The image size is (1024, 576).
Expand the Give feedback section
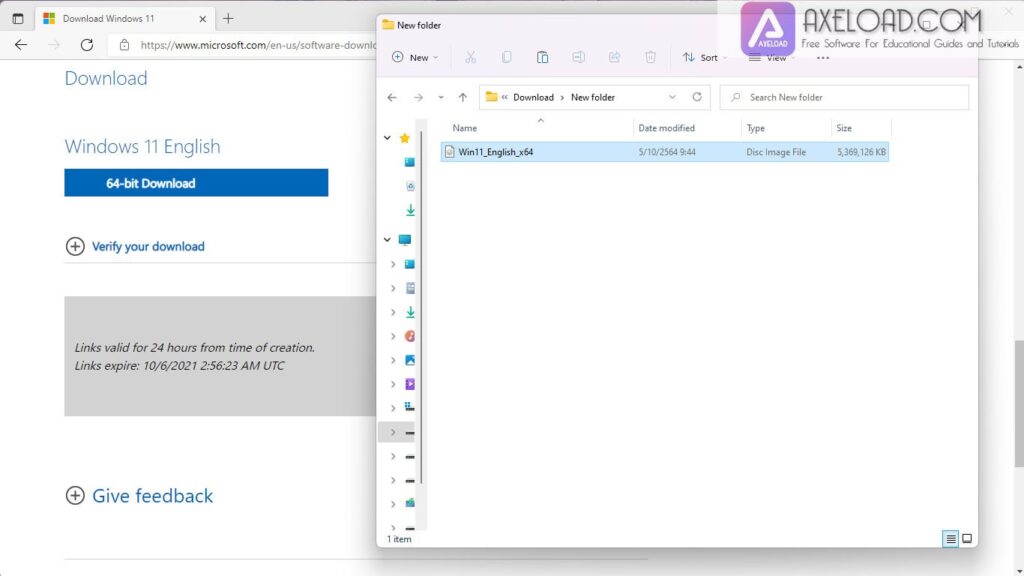(x=139, y=496)
